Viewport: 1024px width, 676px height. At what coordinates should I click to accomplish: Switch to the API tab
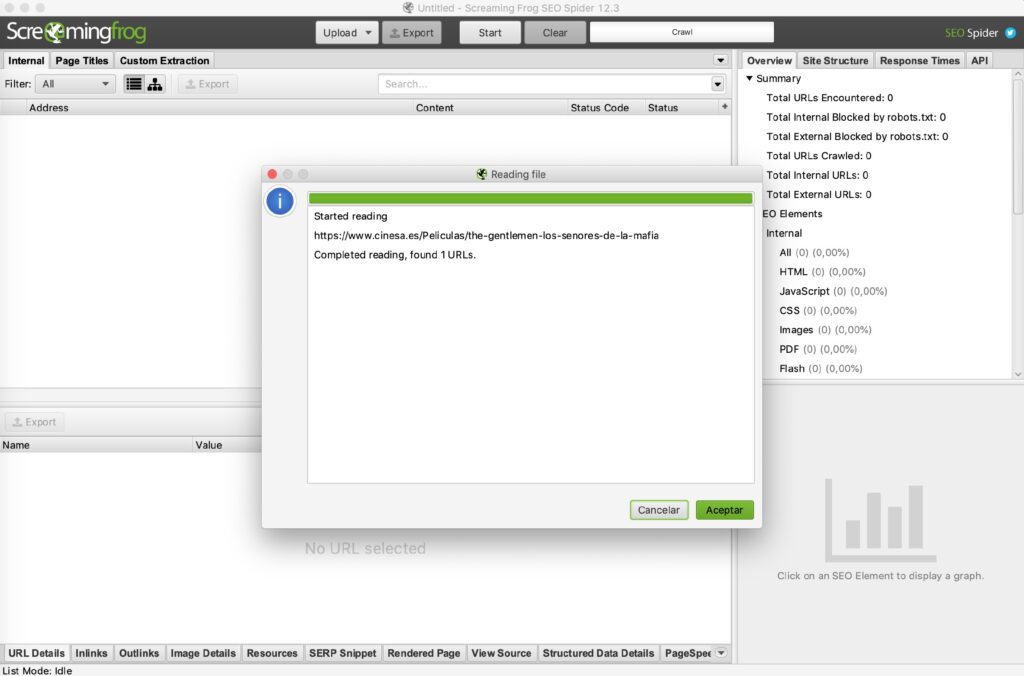(980, 60)
